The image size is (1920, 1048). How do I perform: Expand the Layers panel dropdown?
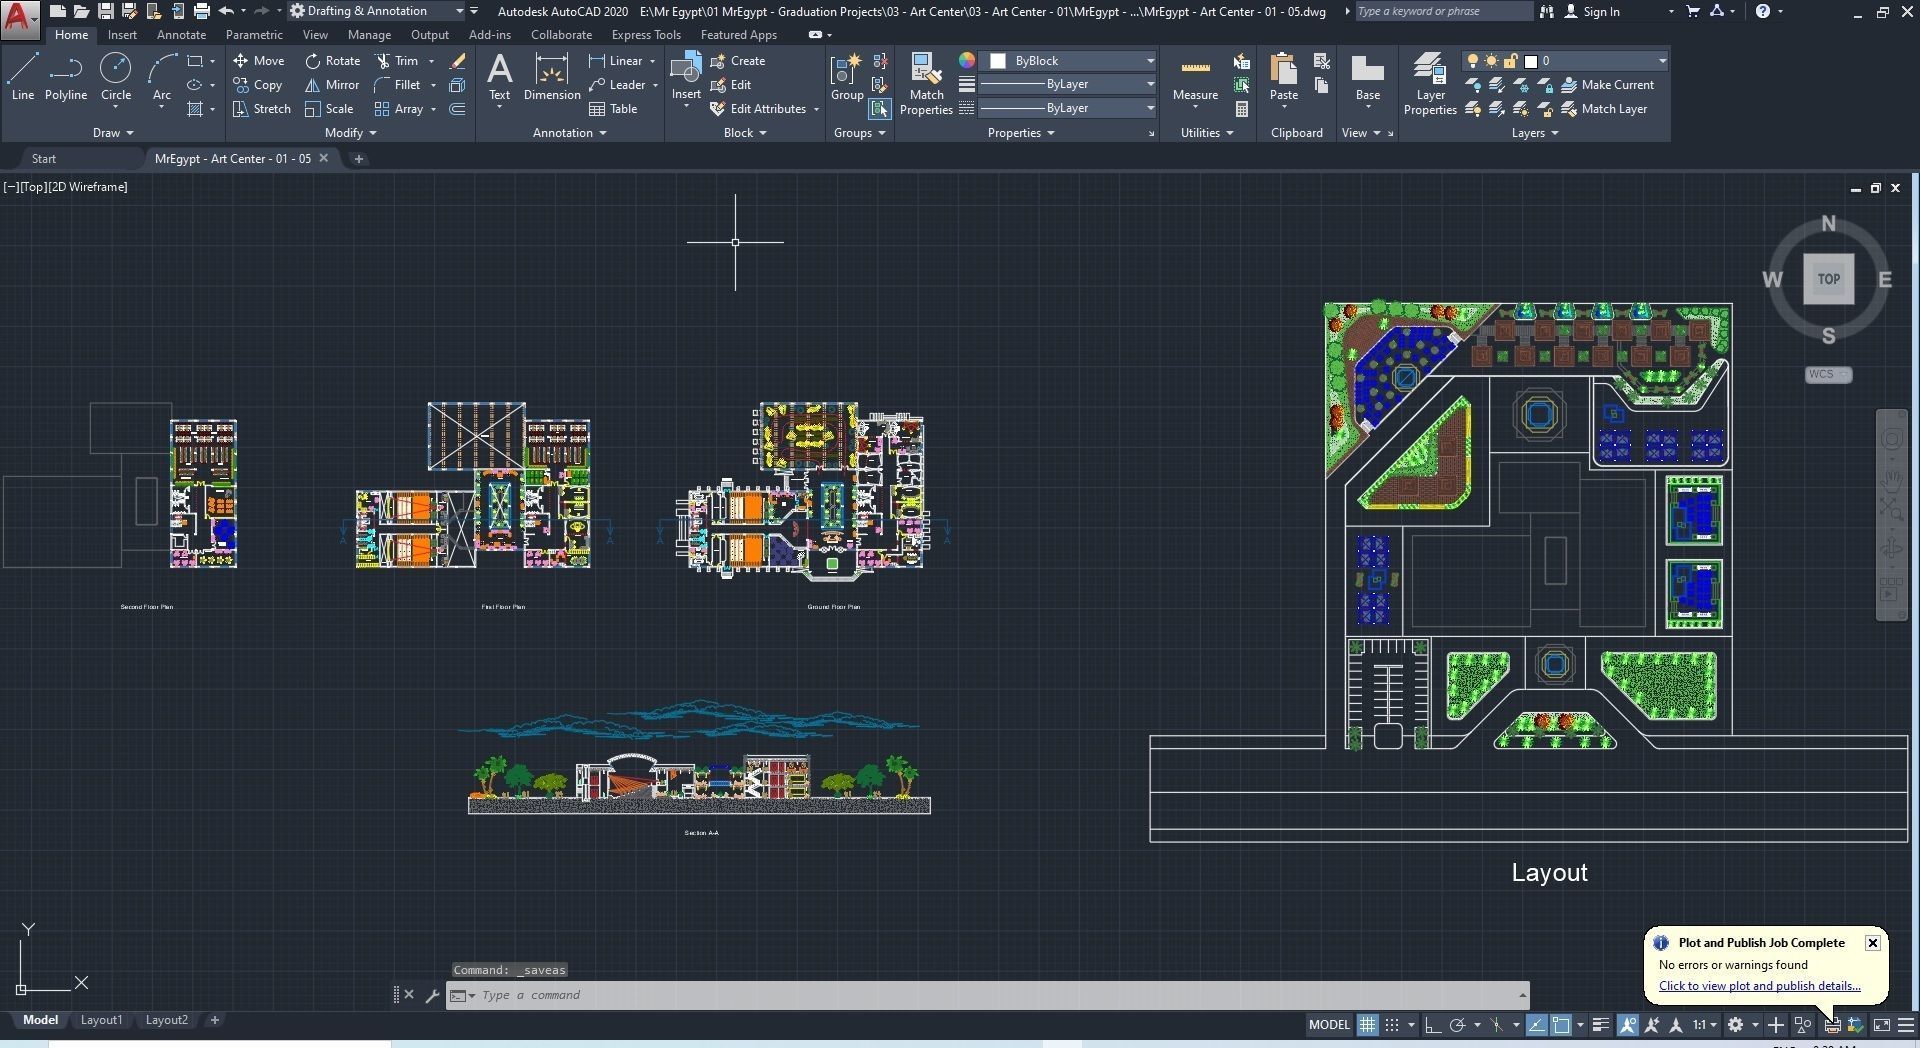(1535, 133)
